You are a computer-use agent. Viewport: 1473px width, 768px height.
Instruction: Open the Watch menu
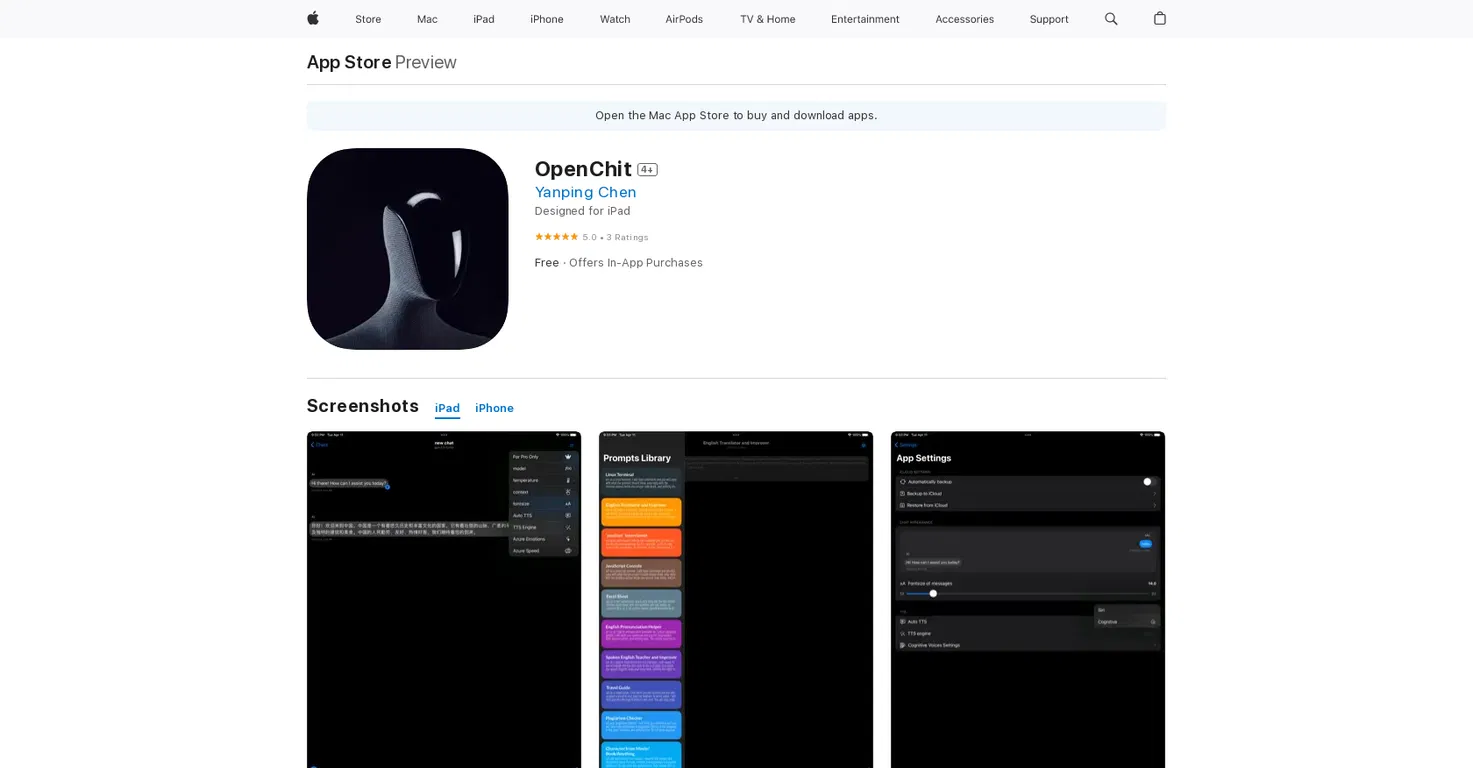[x=615, y=19]
